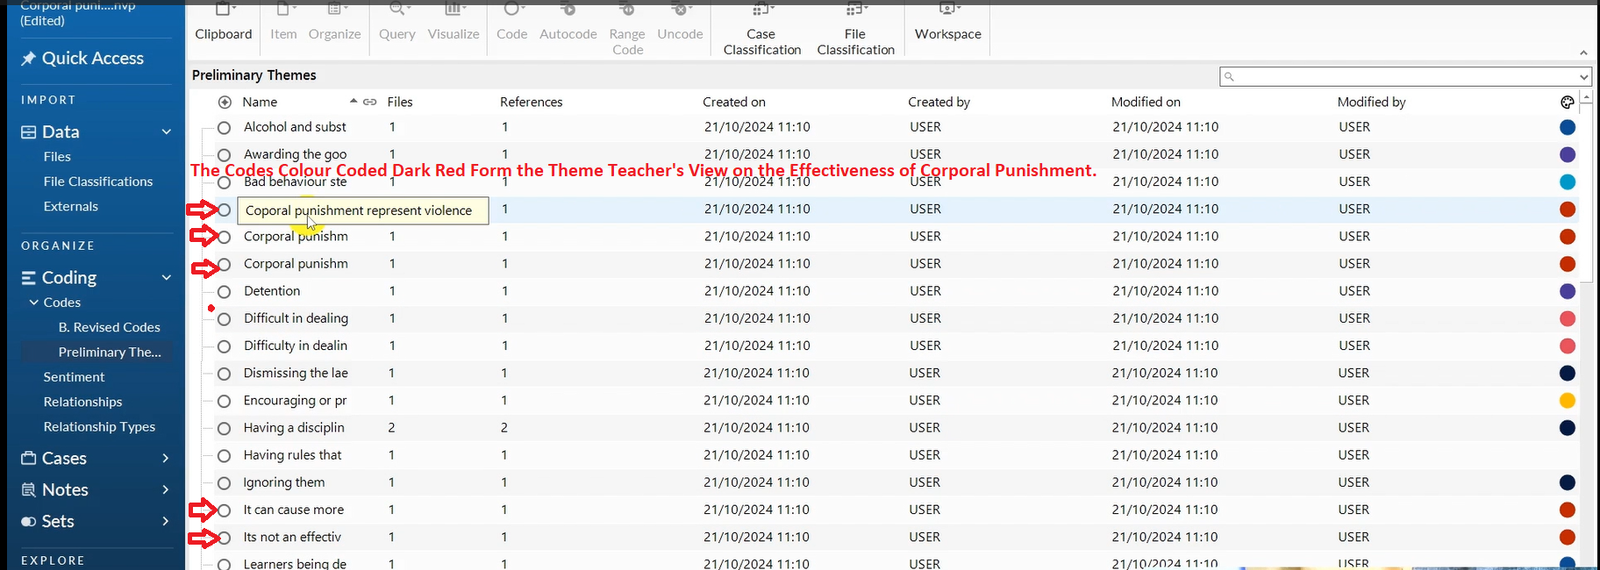Image resolution: width=1600 pixels, height=570 pixels.
Task: Open the Visualize ribbon menu
Action: click(x=453, y=24)
